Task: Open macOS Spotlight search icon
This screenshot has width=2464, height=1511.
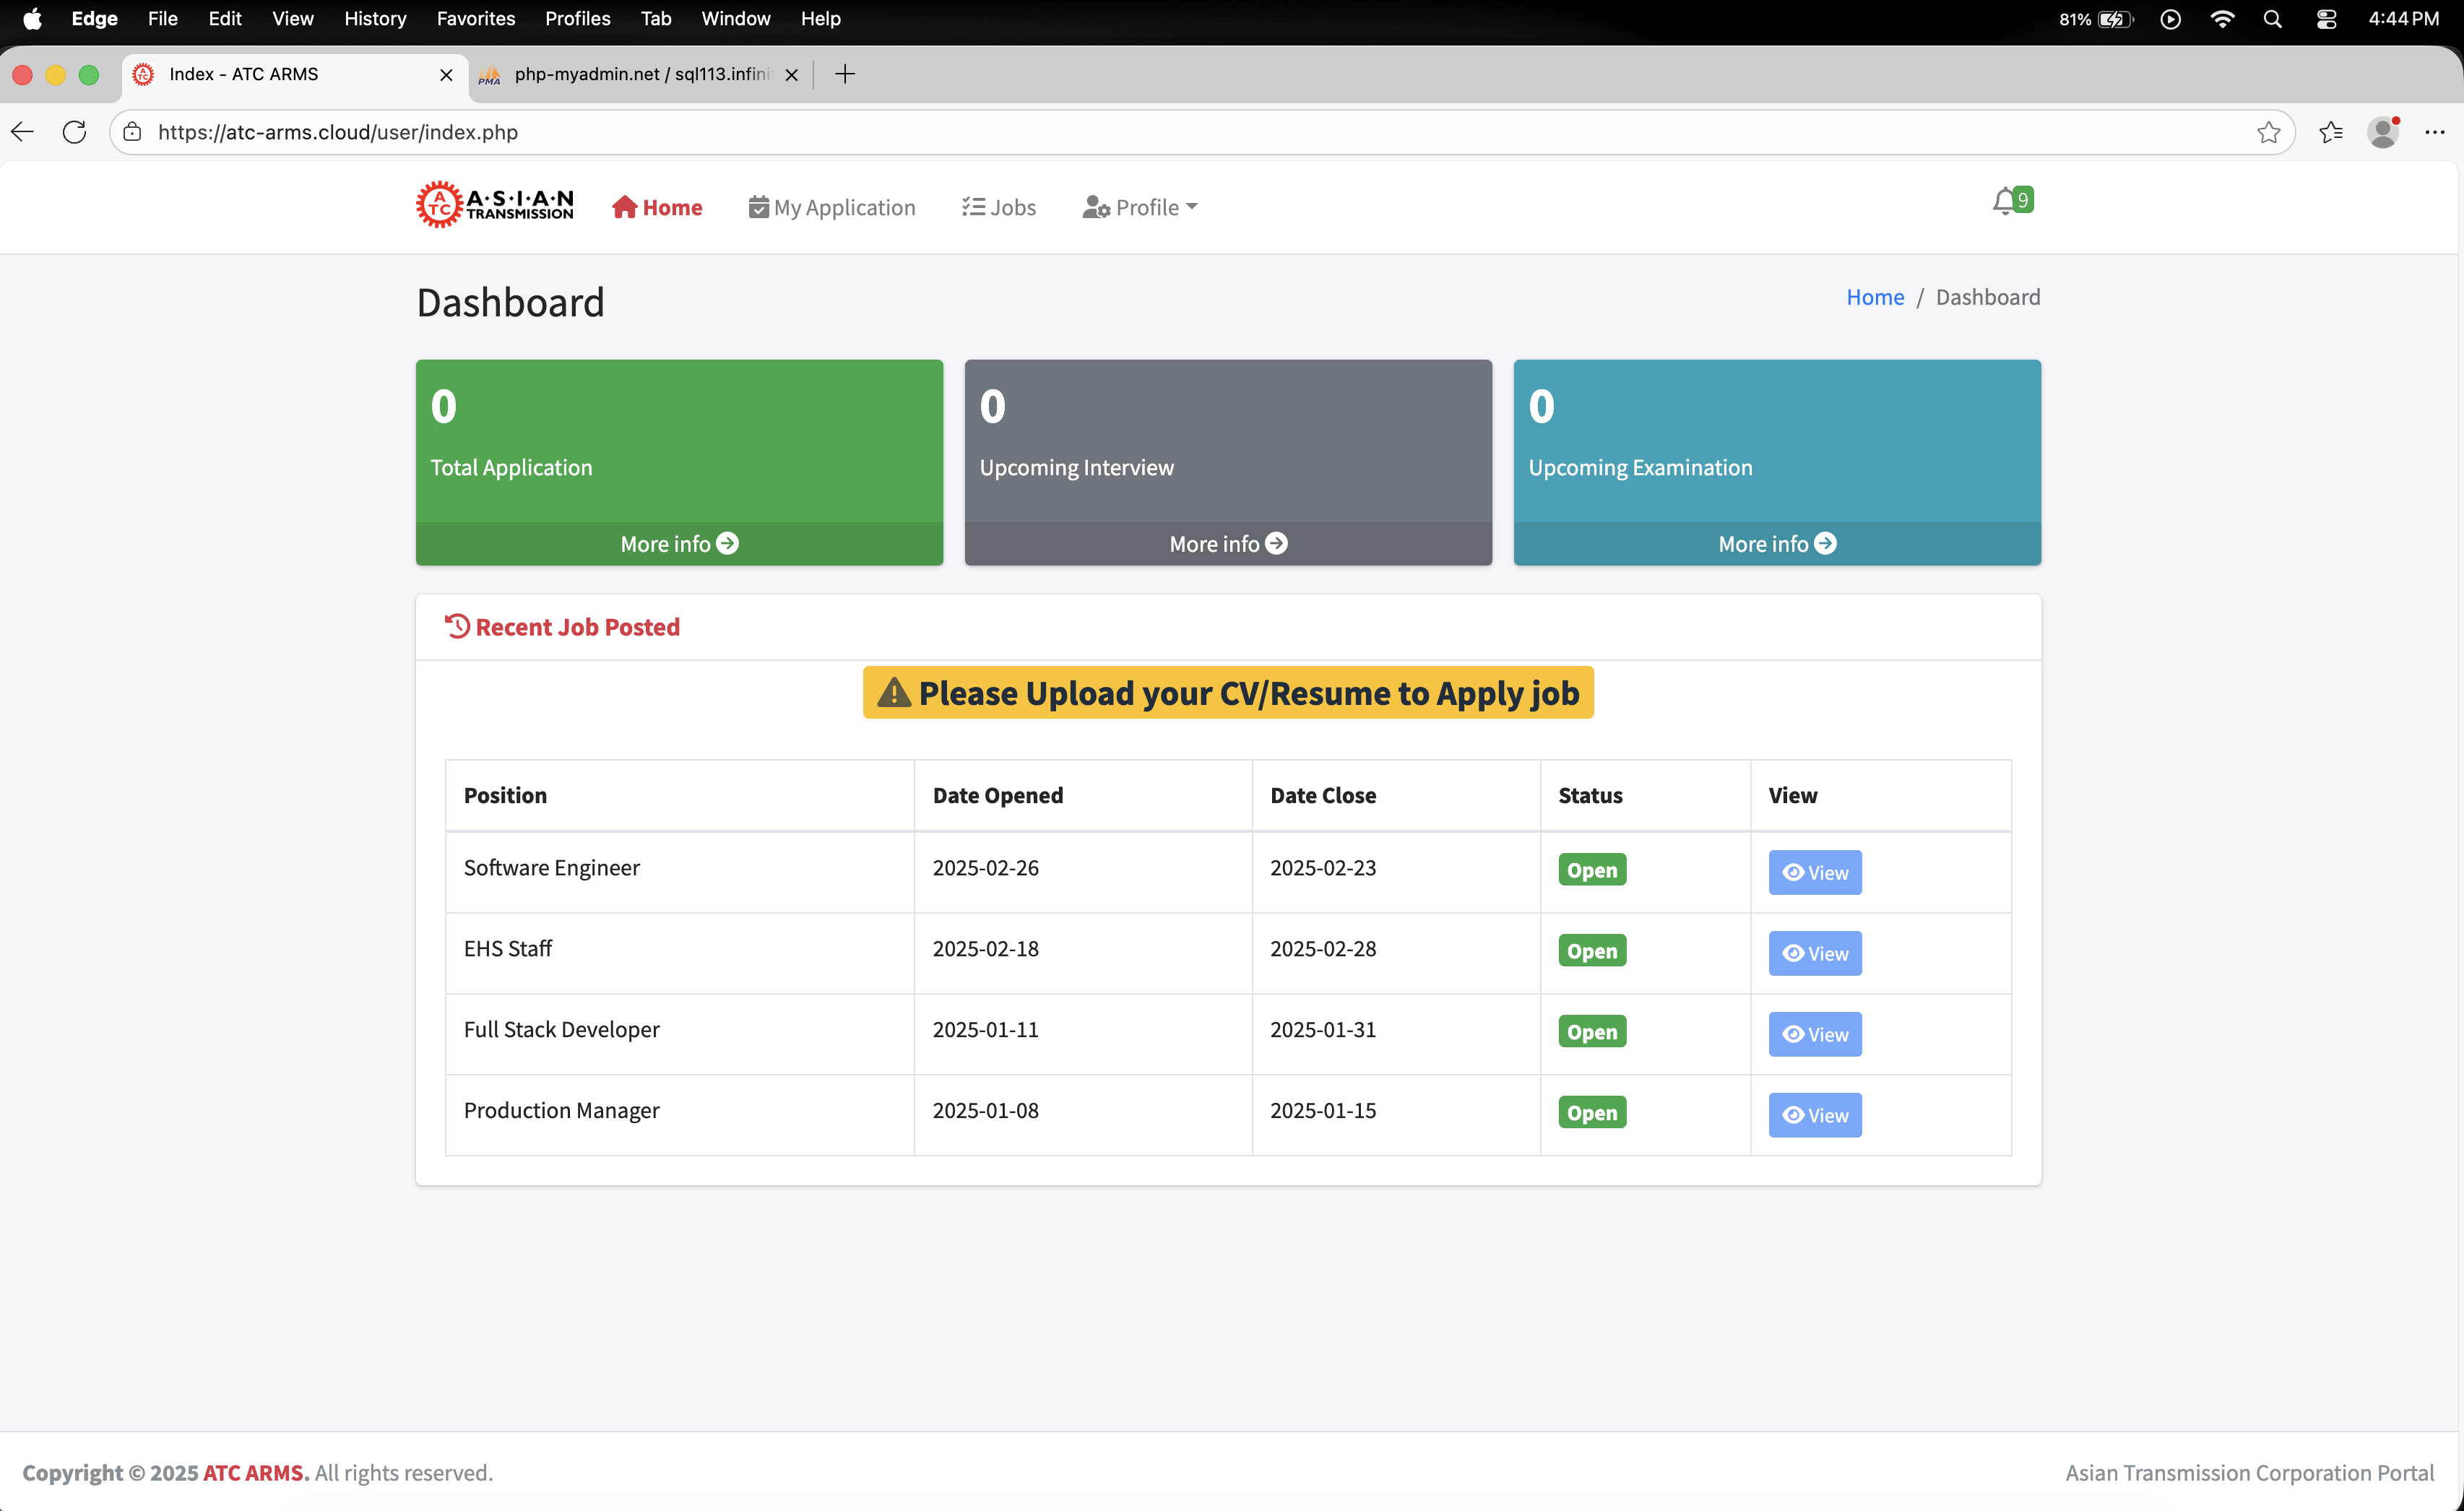Action: pyautogui.click(x=2272, y=19)
